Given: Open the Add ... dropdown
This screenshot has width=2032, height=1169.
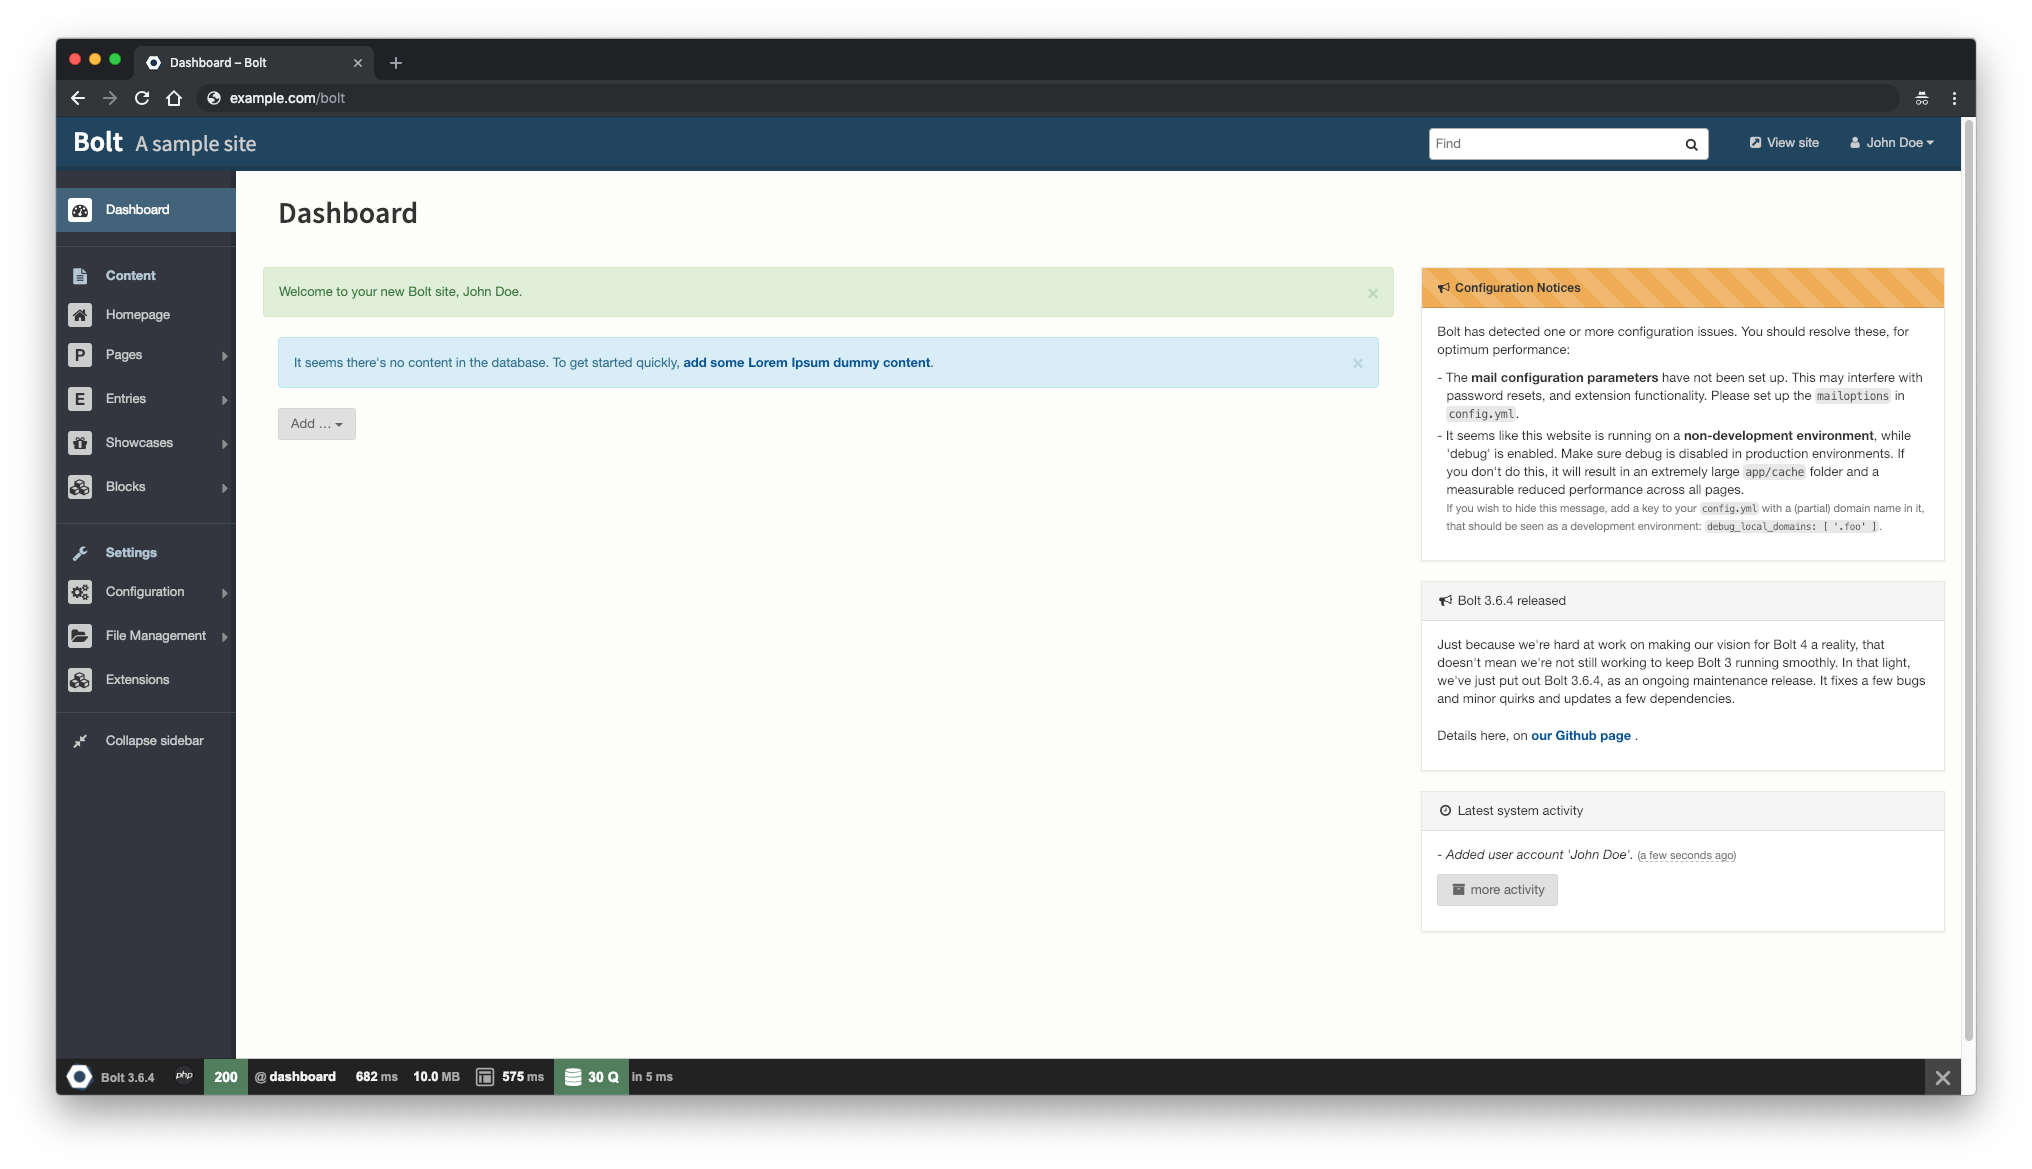Looking at the screenshot, I should (x=316, y=424).
